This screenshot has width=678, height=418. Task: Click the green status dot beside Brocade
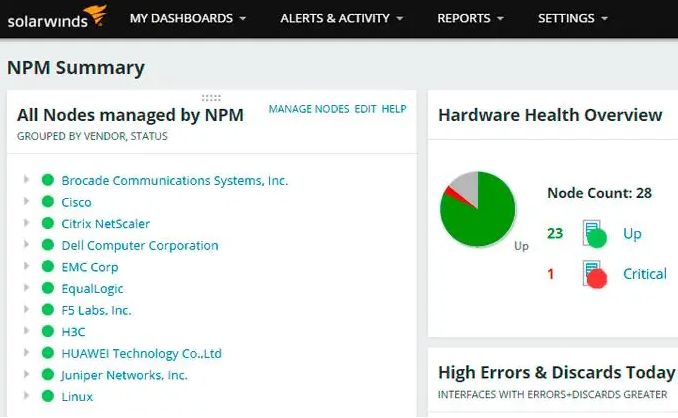(x=48, y=180)
